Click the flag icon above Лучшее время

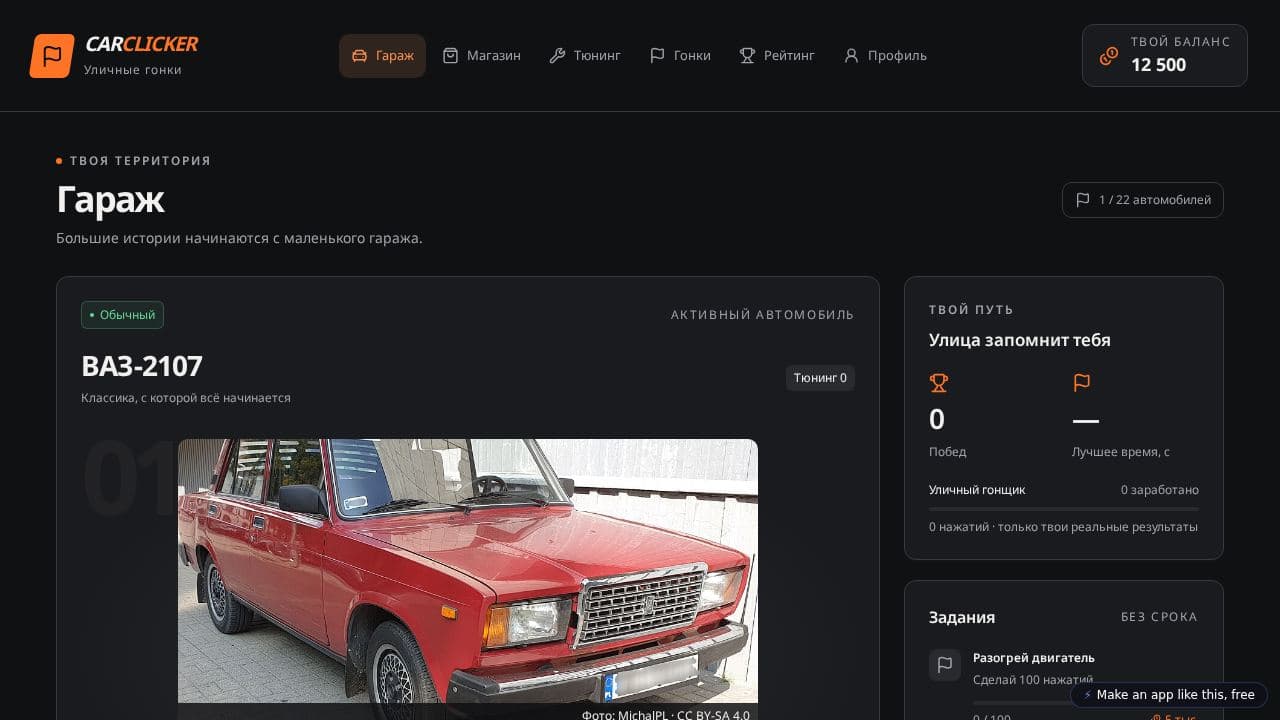pyautogui.click(x=1081, y=382)
